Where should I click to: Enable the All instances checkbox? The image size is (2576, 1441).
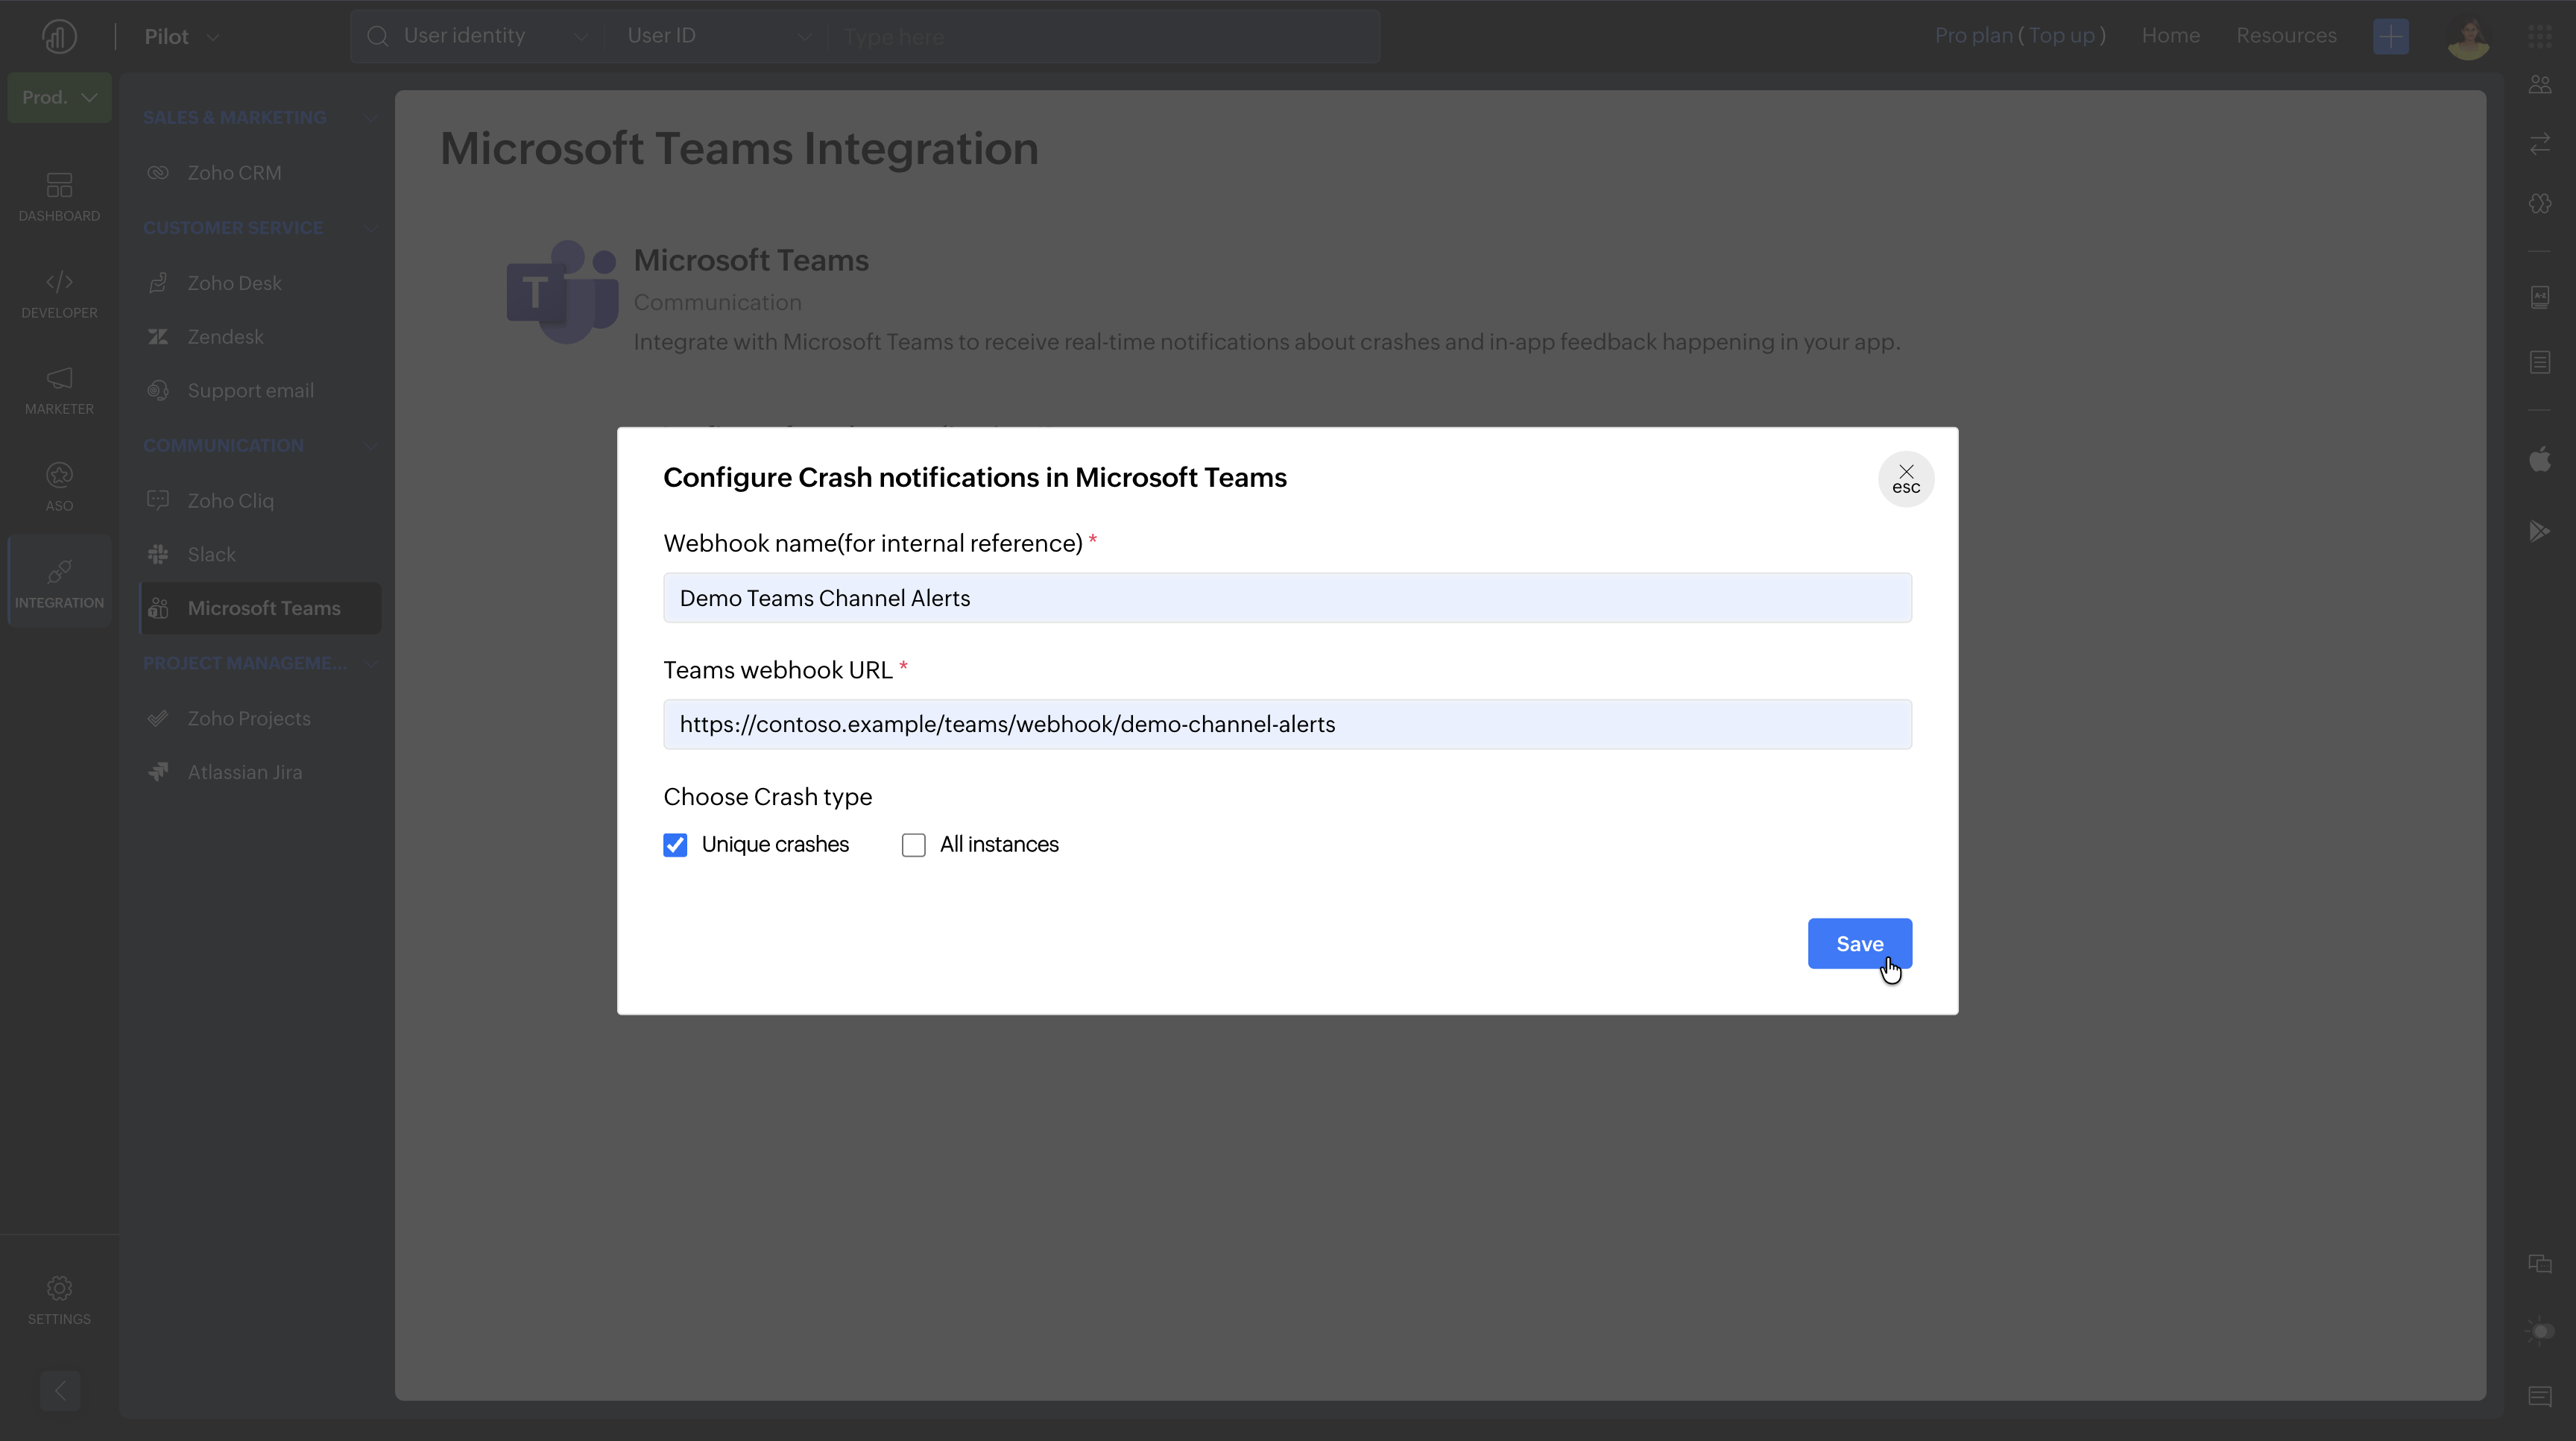[913, 845]
